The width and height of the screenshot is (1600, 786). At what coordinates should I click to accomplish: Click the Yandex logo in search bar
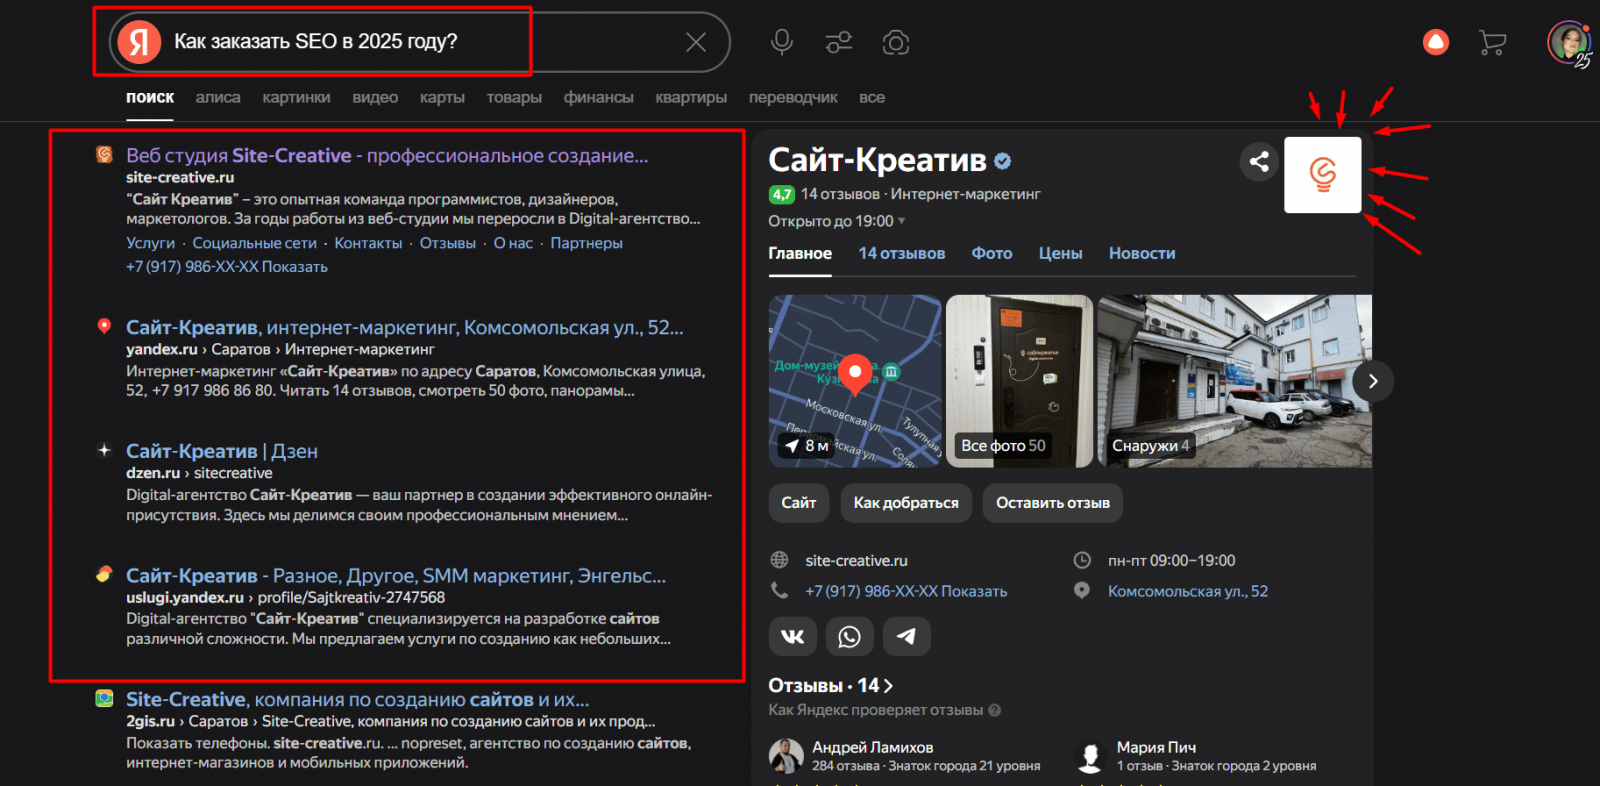(x=139, y=42)
